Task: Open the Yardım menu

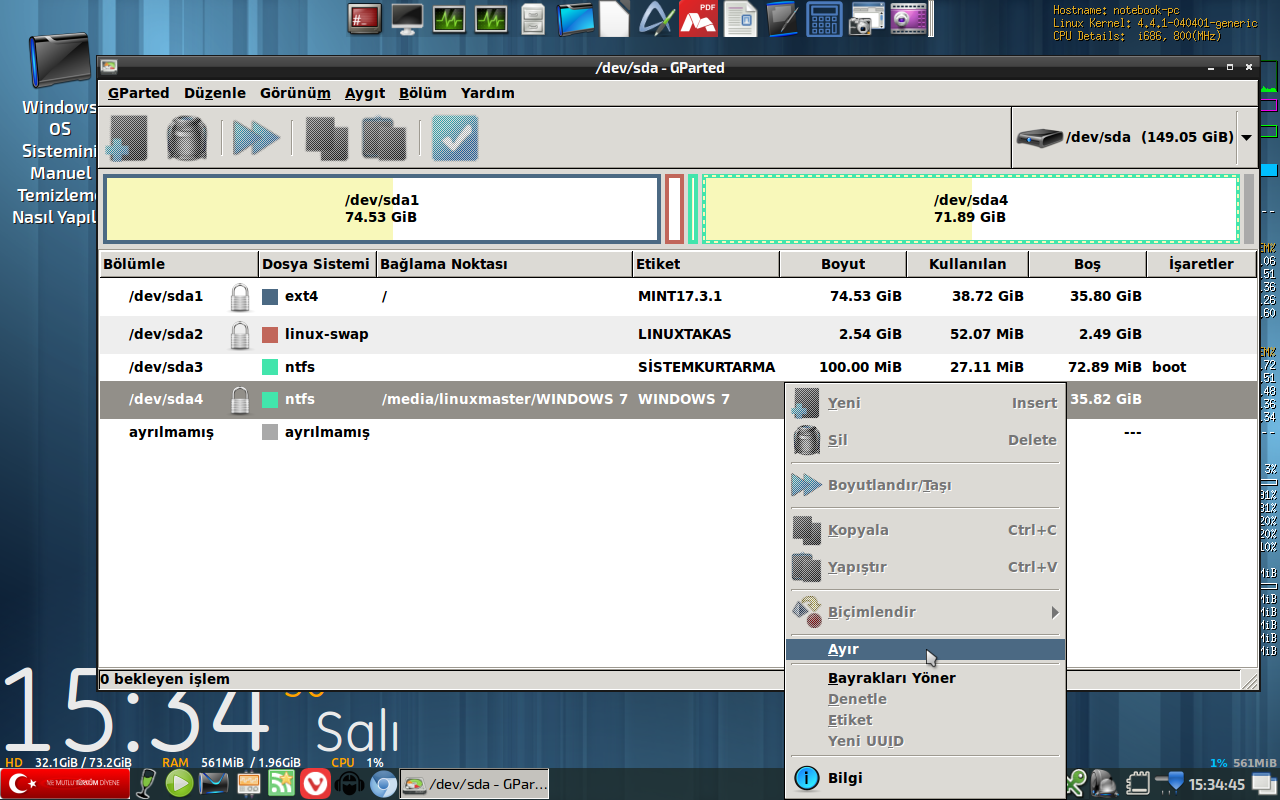Action: click(488, 93)
